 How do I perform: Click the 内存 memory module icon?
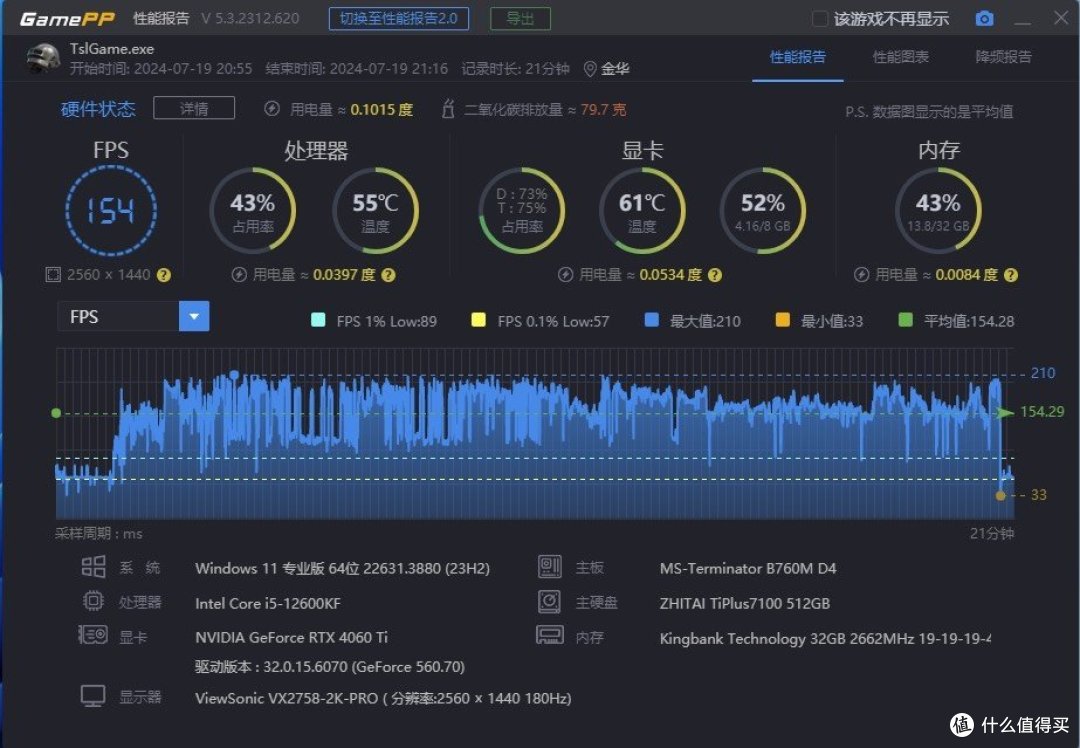550,634
